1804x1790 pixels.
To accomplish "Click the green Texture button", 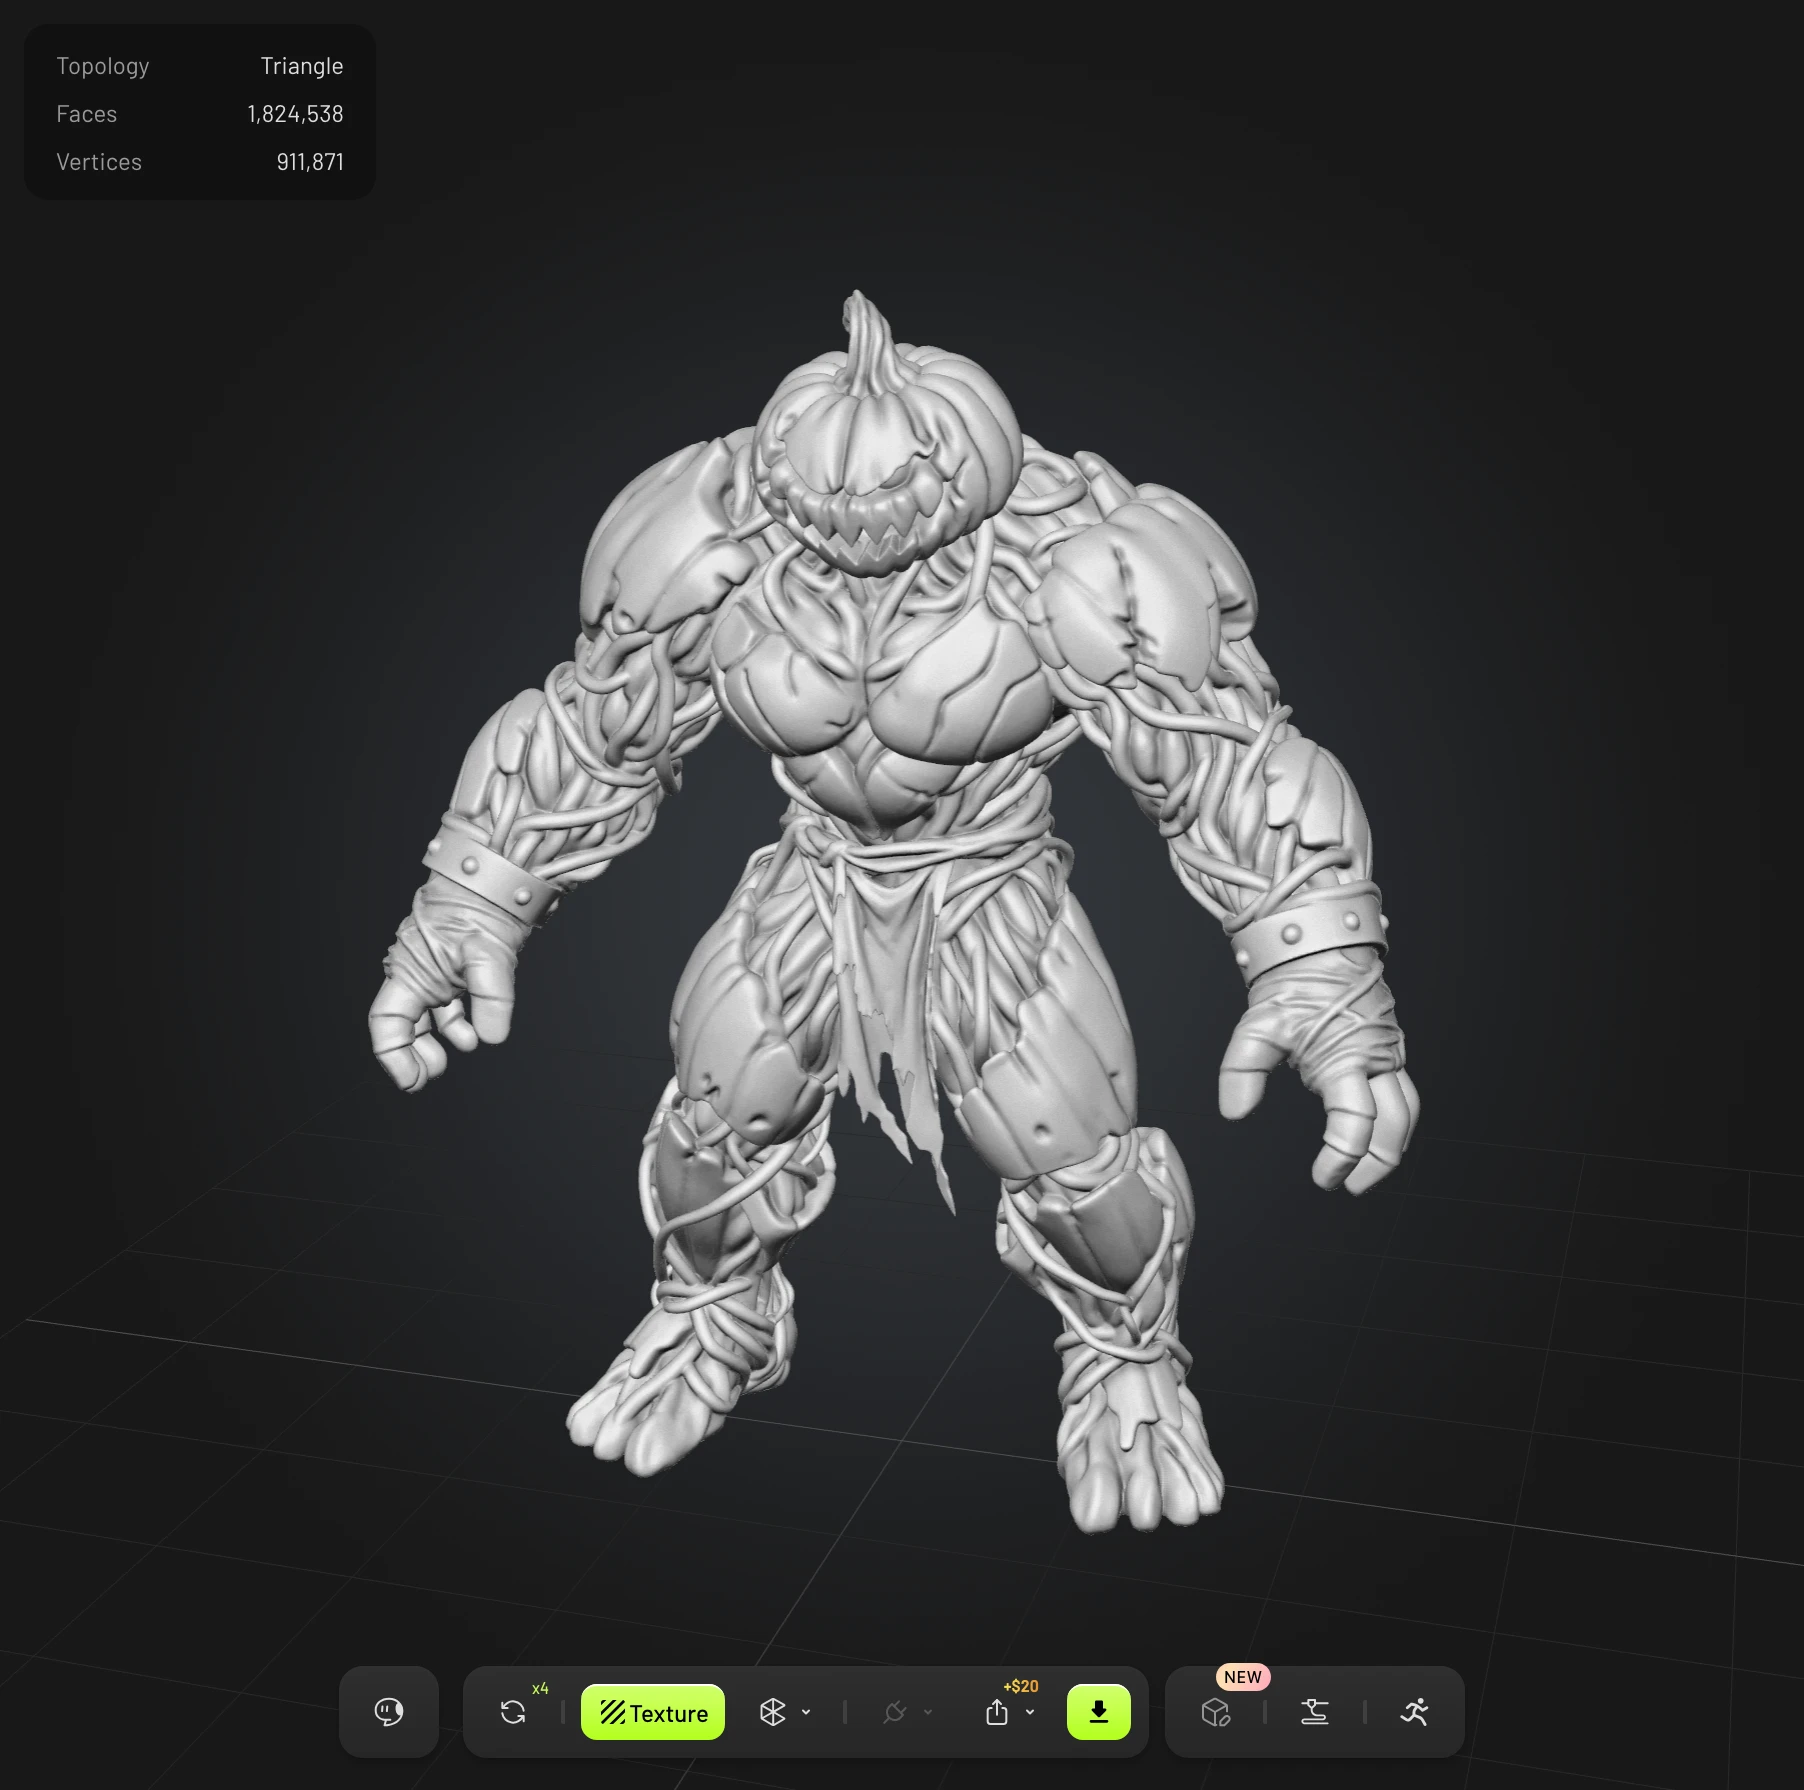I will point(653,1712).
